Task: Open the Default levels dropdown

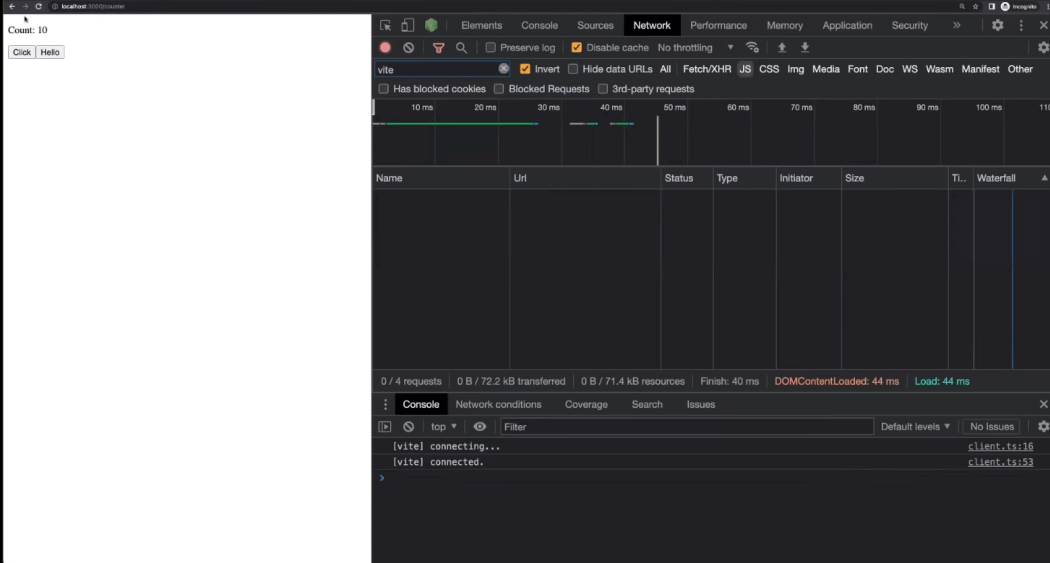Action: click(915, 426)
